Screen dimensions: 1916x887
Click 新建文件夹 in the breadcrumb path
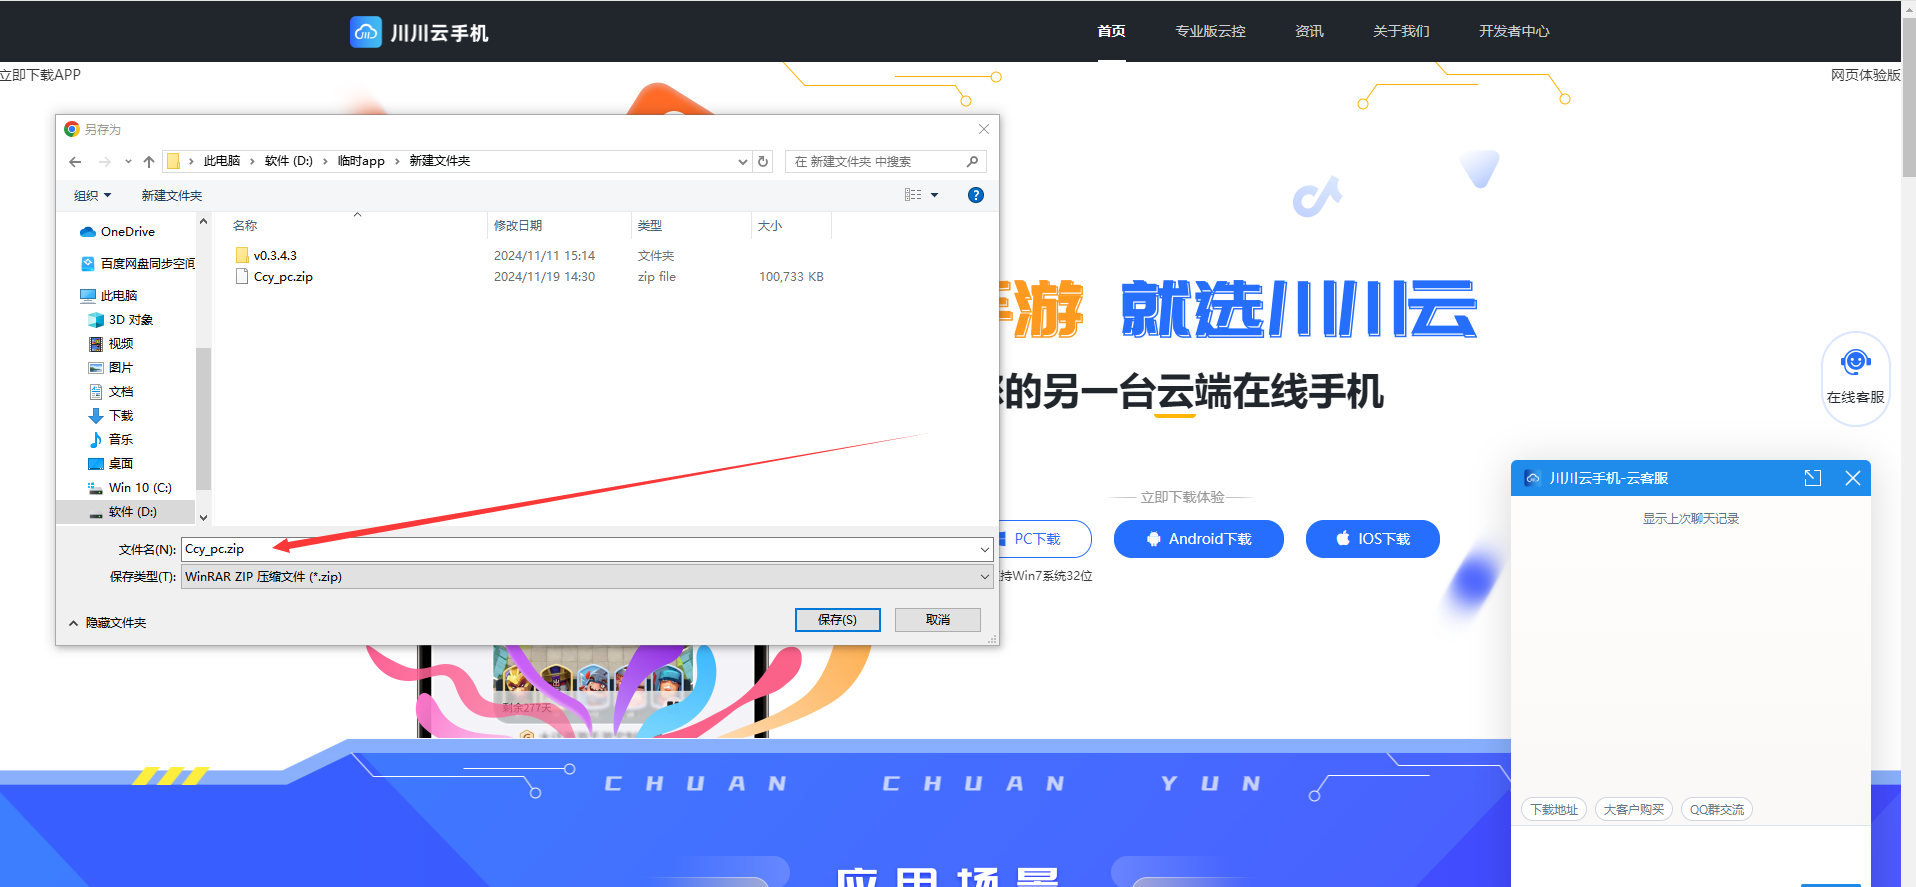pyautogui.click(x=440, y=161)
